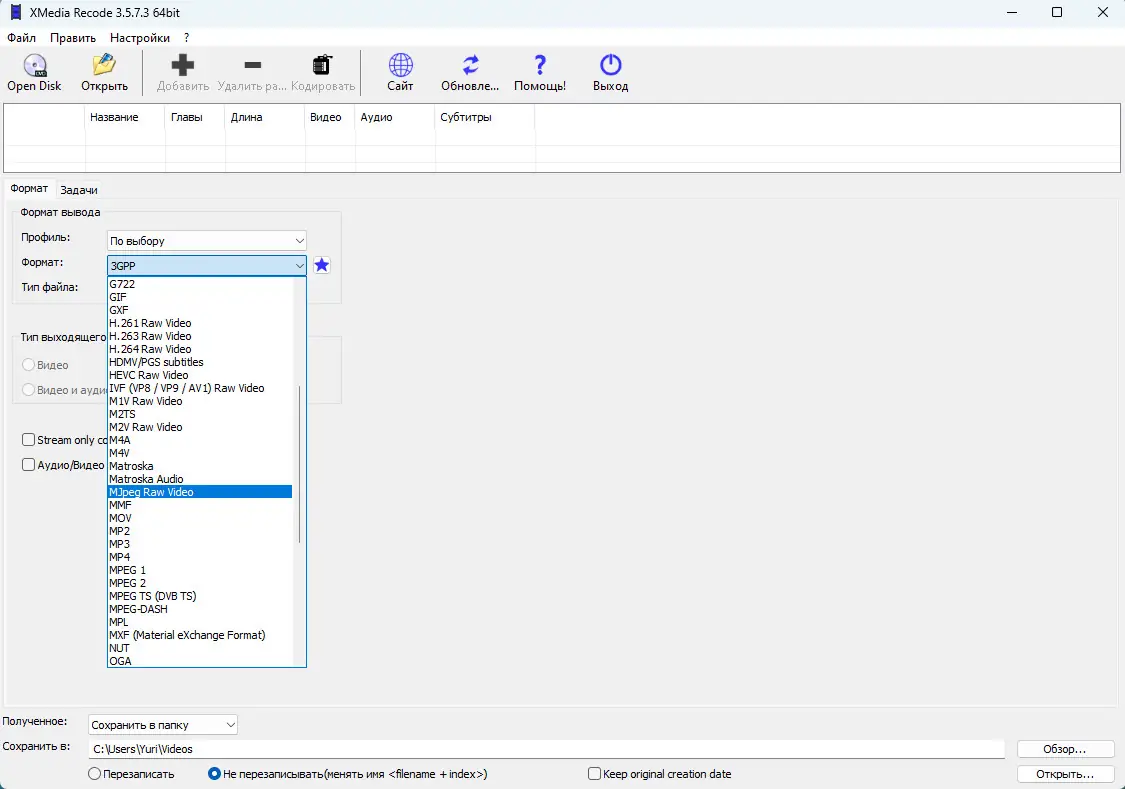1125x789 pixels.
Task: Click the format list scrollbar thumb
Action: point(299,465)
